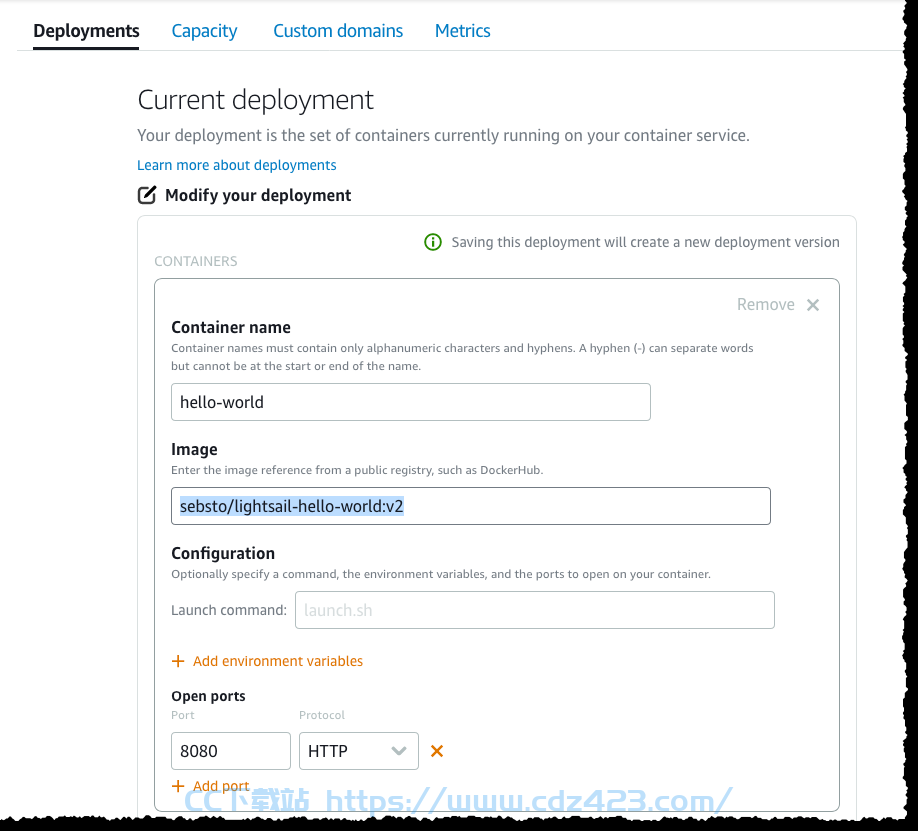The image size is (918, 831).
Task: Click the plus icon beside Add port
Action: coord(178,786)
